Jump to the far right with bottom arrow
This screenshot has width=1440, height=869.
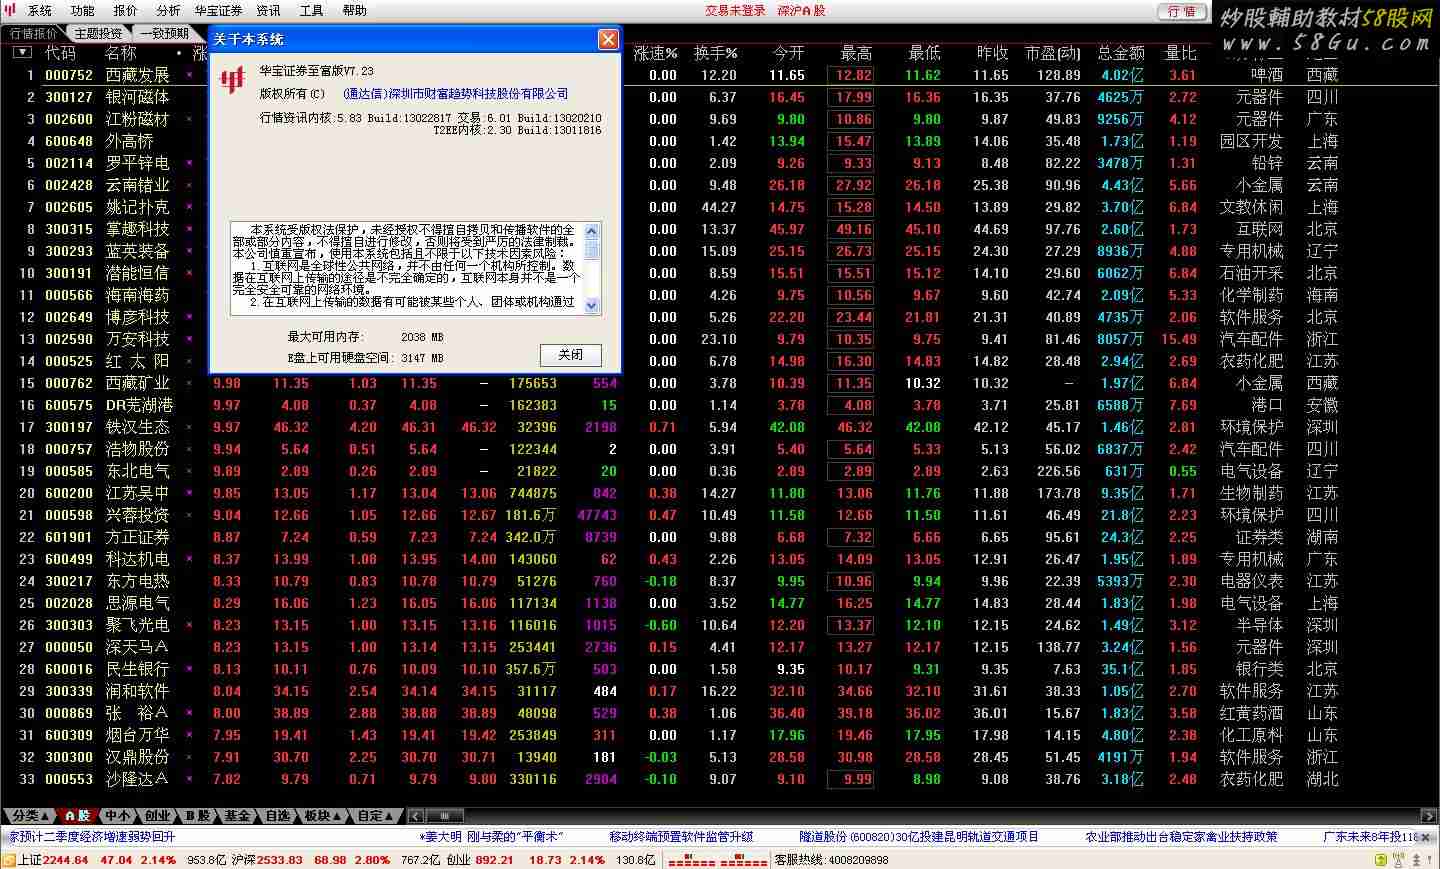pyautogui.click(x=1428, y=816)
